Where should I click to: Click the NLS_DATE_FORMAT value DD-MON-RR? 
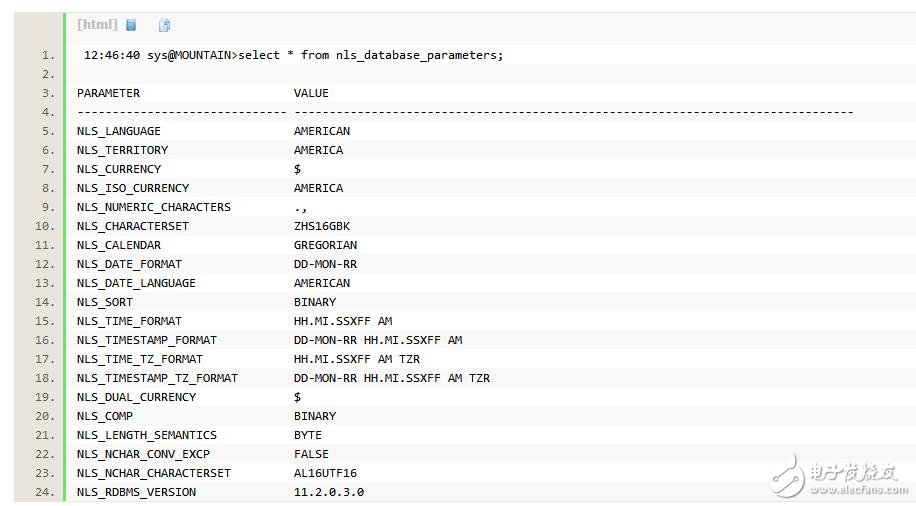(x=325, y=264)
